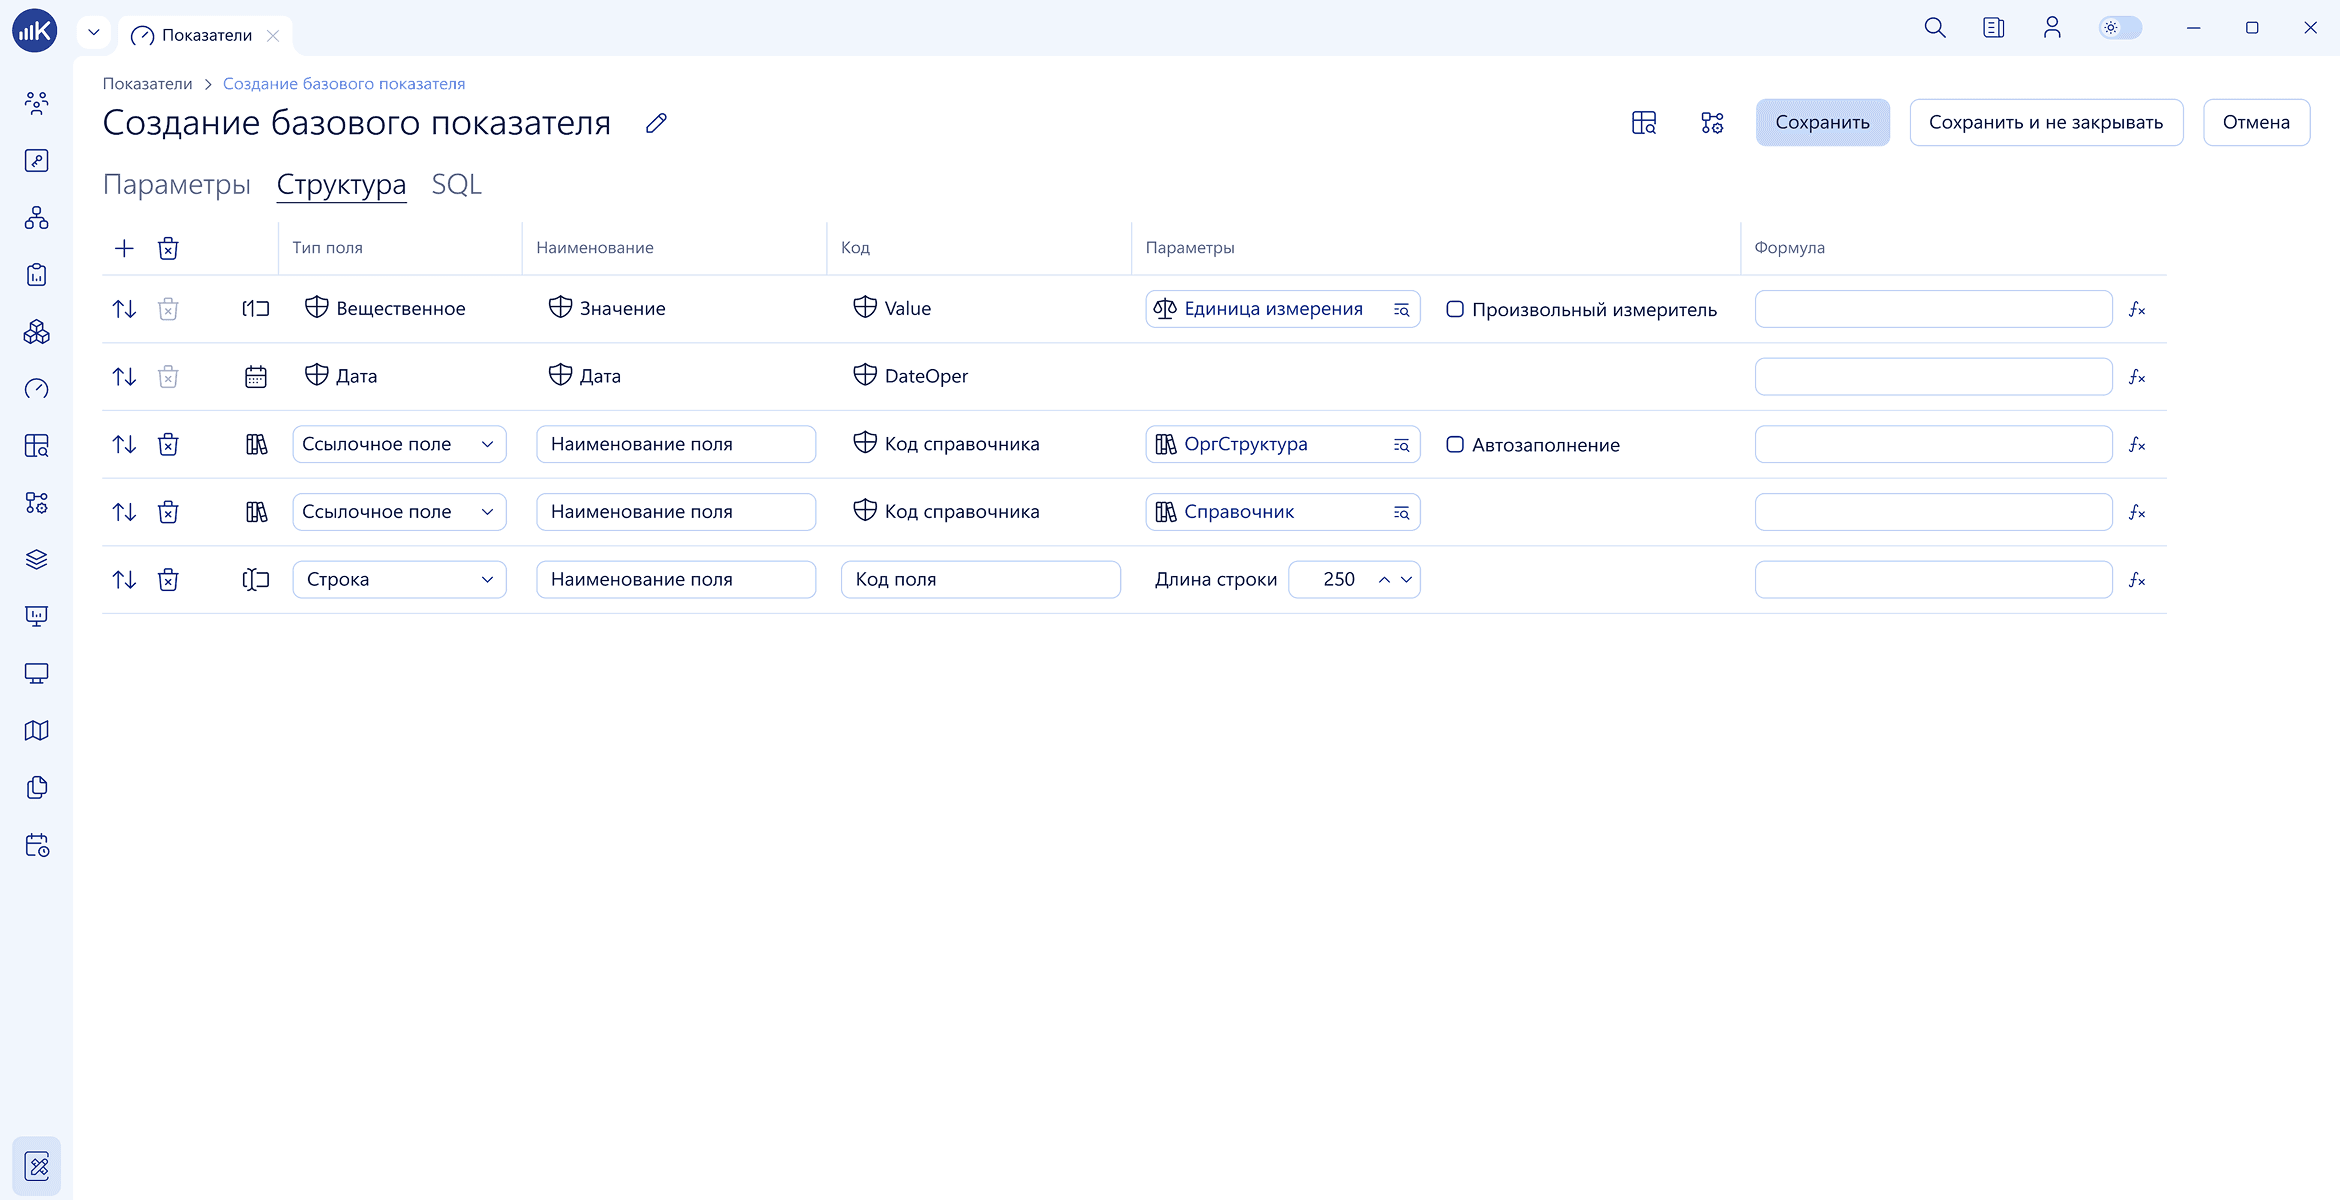
Task: Open the Строка field type dropdown
Action: [399, 580]
